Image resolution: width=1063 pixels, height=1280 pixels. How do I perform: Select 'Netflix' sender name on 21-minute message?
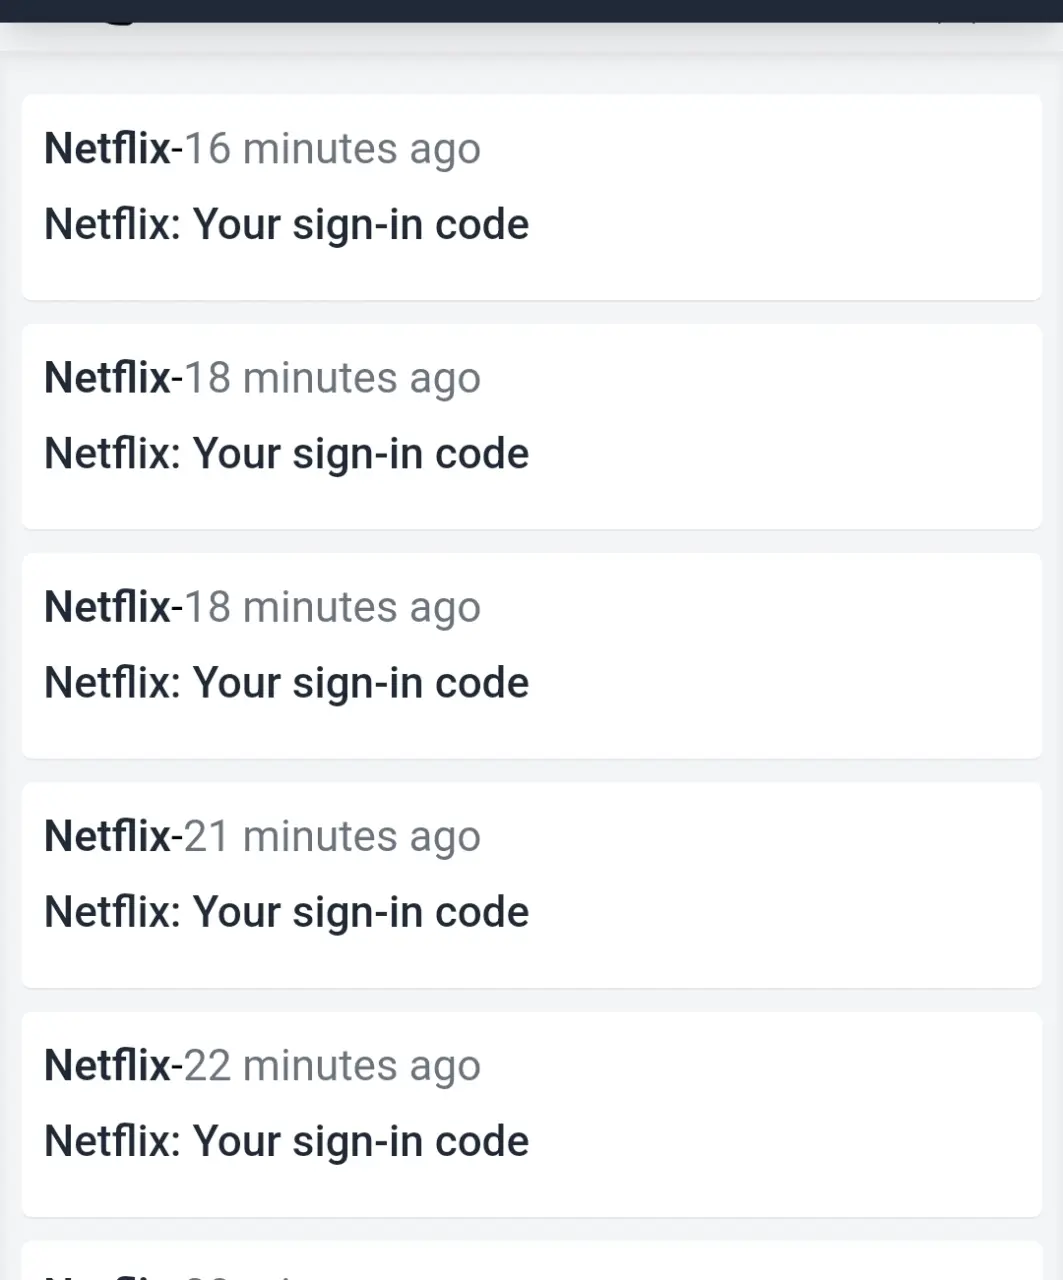point(108,836)
